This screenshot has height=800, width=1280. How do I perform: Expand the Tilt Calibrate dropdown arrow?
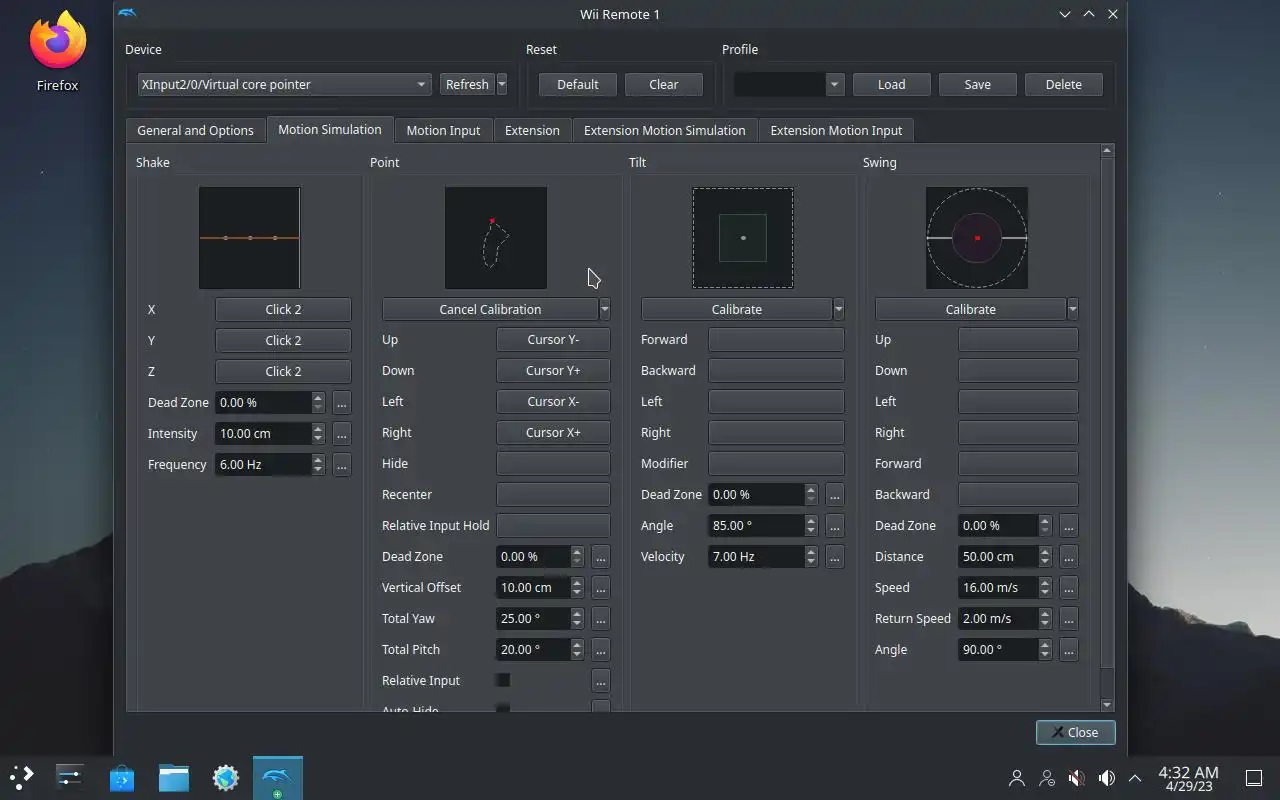(x=838, y=309)
